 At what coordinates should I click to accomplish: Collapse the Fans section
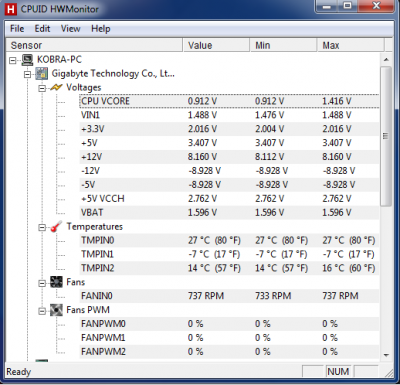[x=42, y=283]
